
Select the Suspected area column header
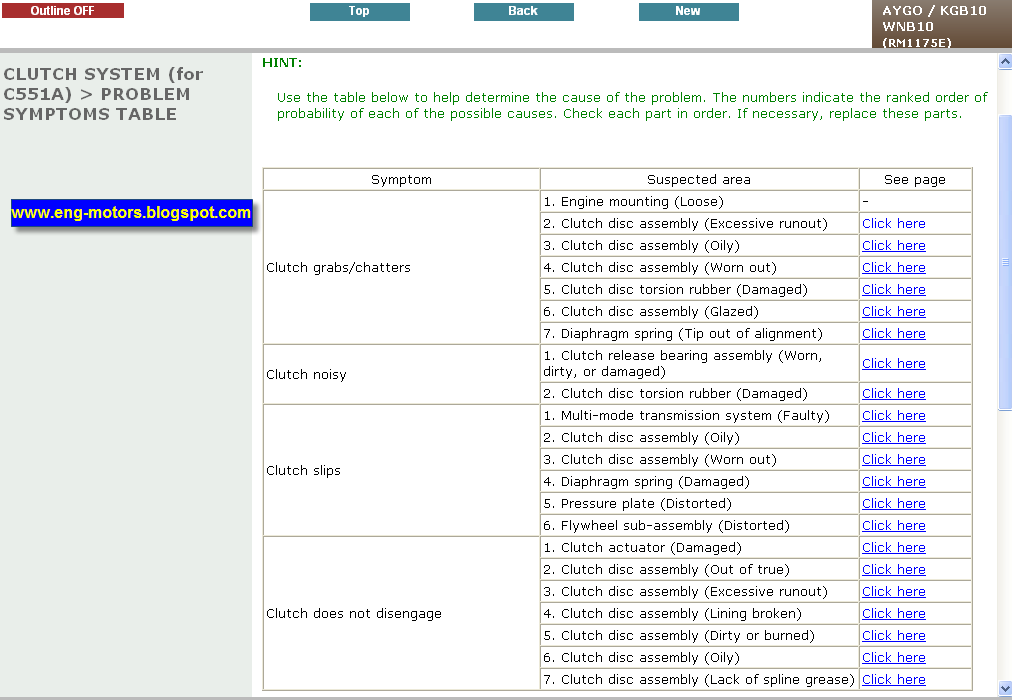[x=699, y=179]
